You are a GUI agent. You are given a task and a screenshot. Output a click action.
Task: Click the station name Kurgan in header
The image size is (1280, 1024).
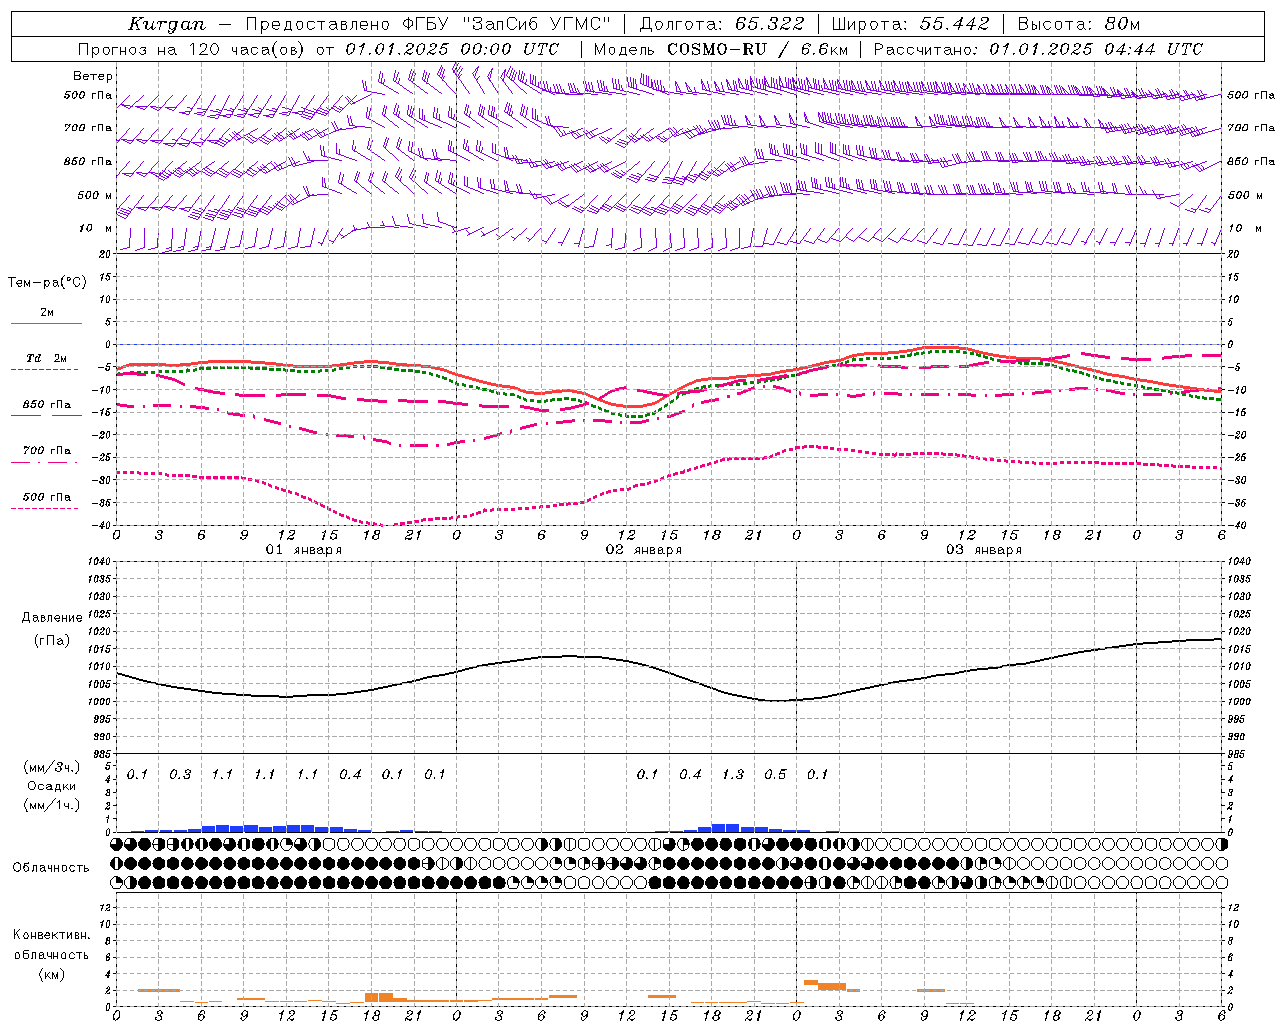coord(167,24)
